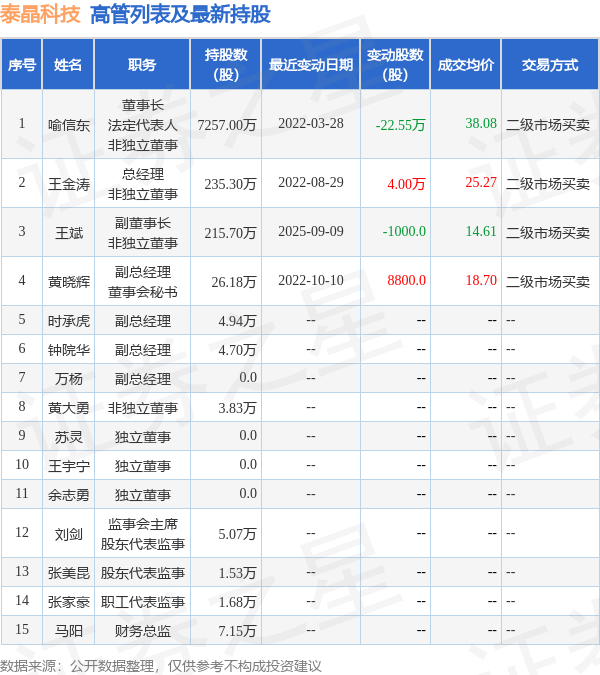Click the 副董事长 非独立董事 position cell

tap(142, 233)
